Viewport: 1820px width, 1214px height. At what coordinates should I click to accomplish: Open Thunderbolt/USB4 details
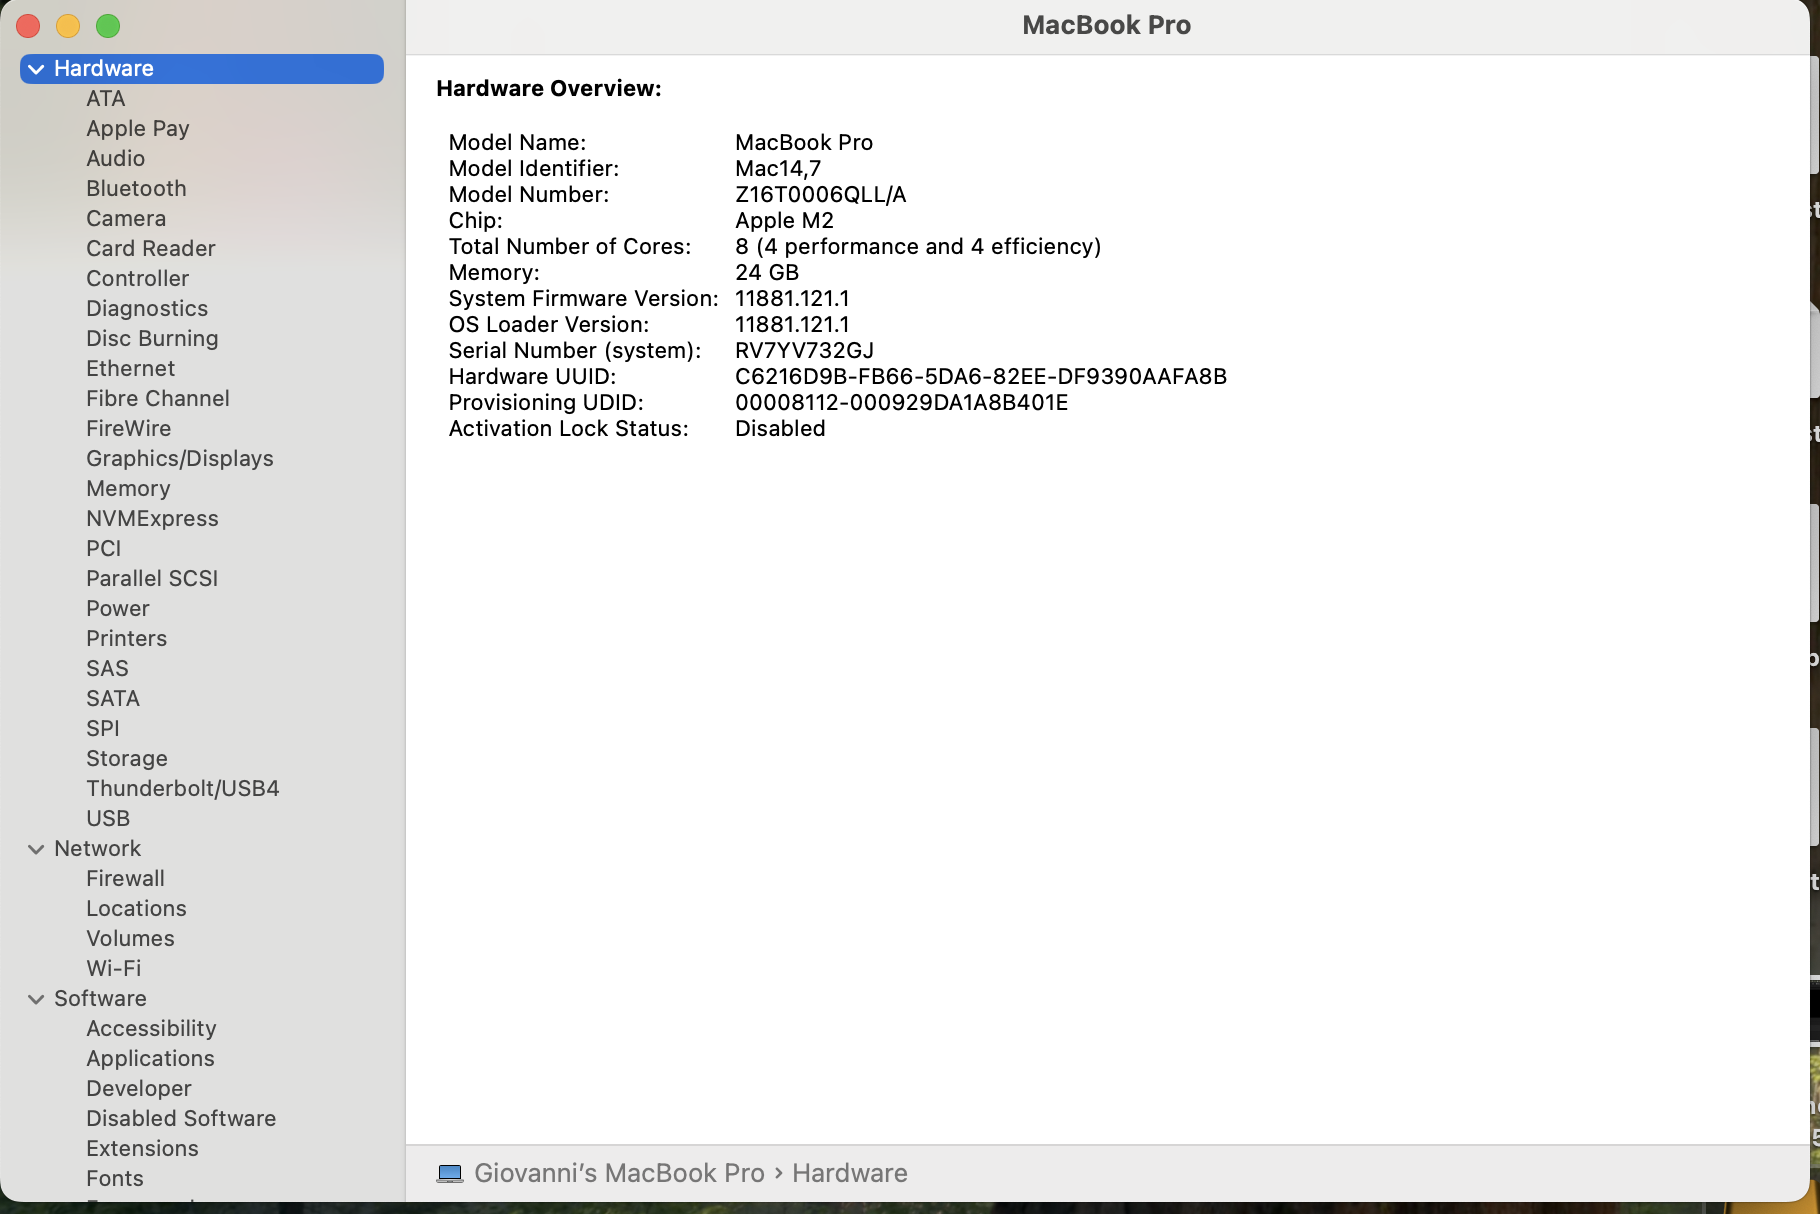tap(183, 789)
